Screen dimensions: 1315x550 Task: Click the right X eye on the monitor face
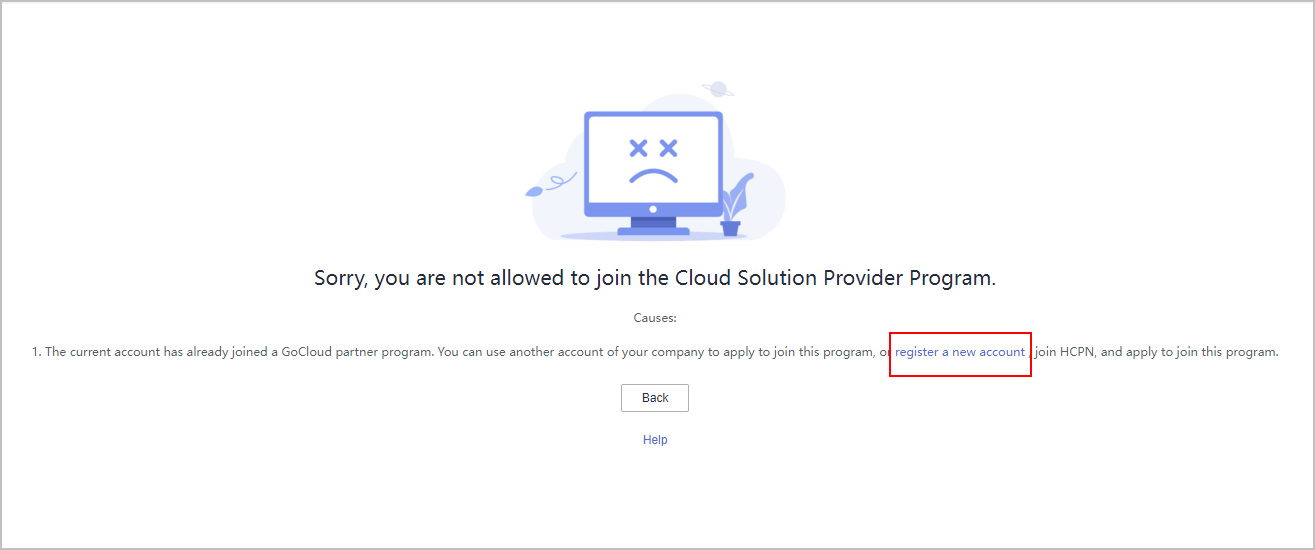(669, 149)
